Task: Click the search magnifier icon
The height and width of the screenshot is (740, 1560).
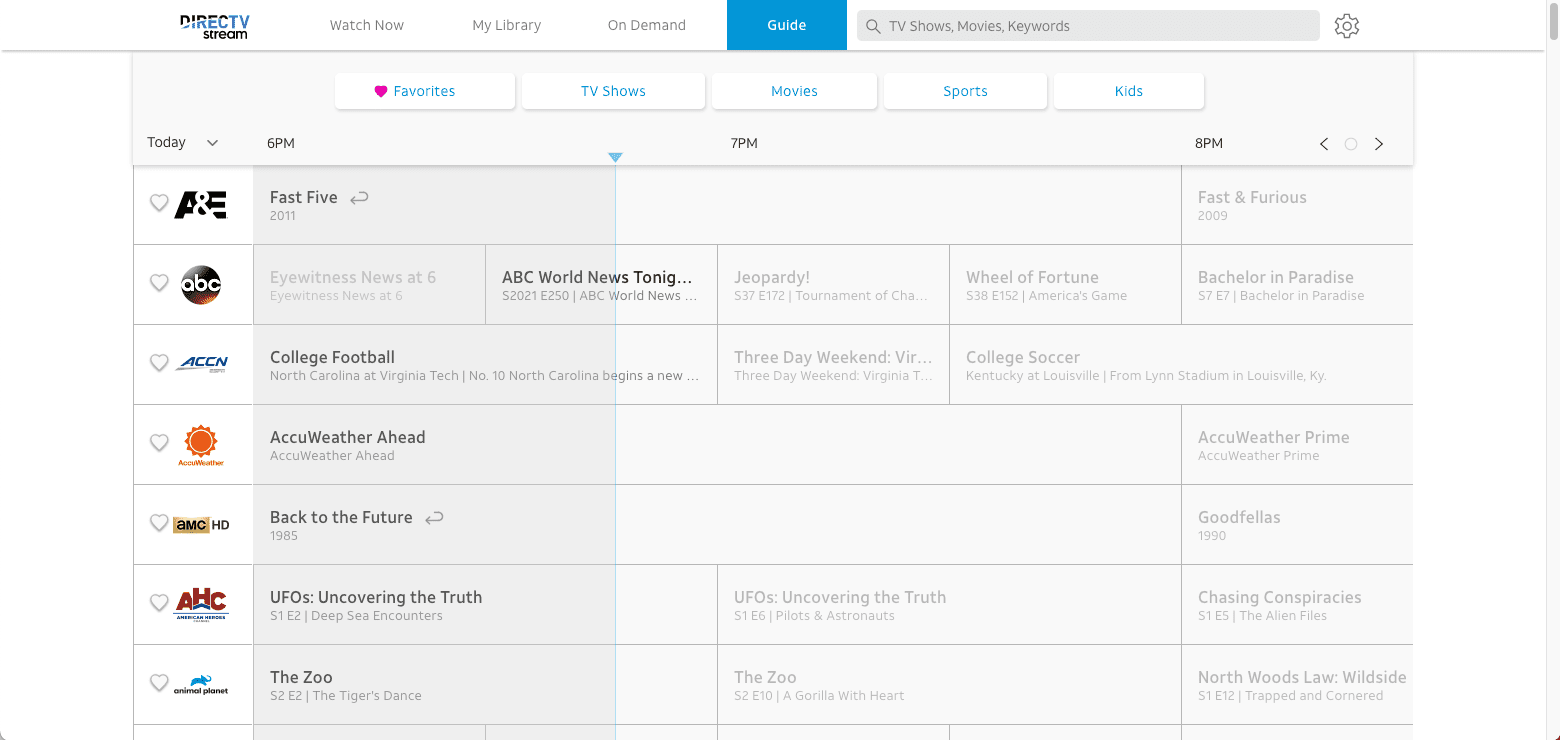Action: (873, 26)
